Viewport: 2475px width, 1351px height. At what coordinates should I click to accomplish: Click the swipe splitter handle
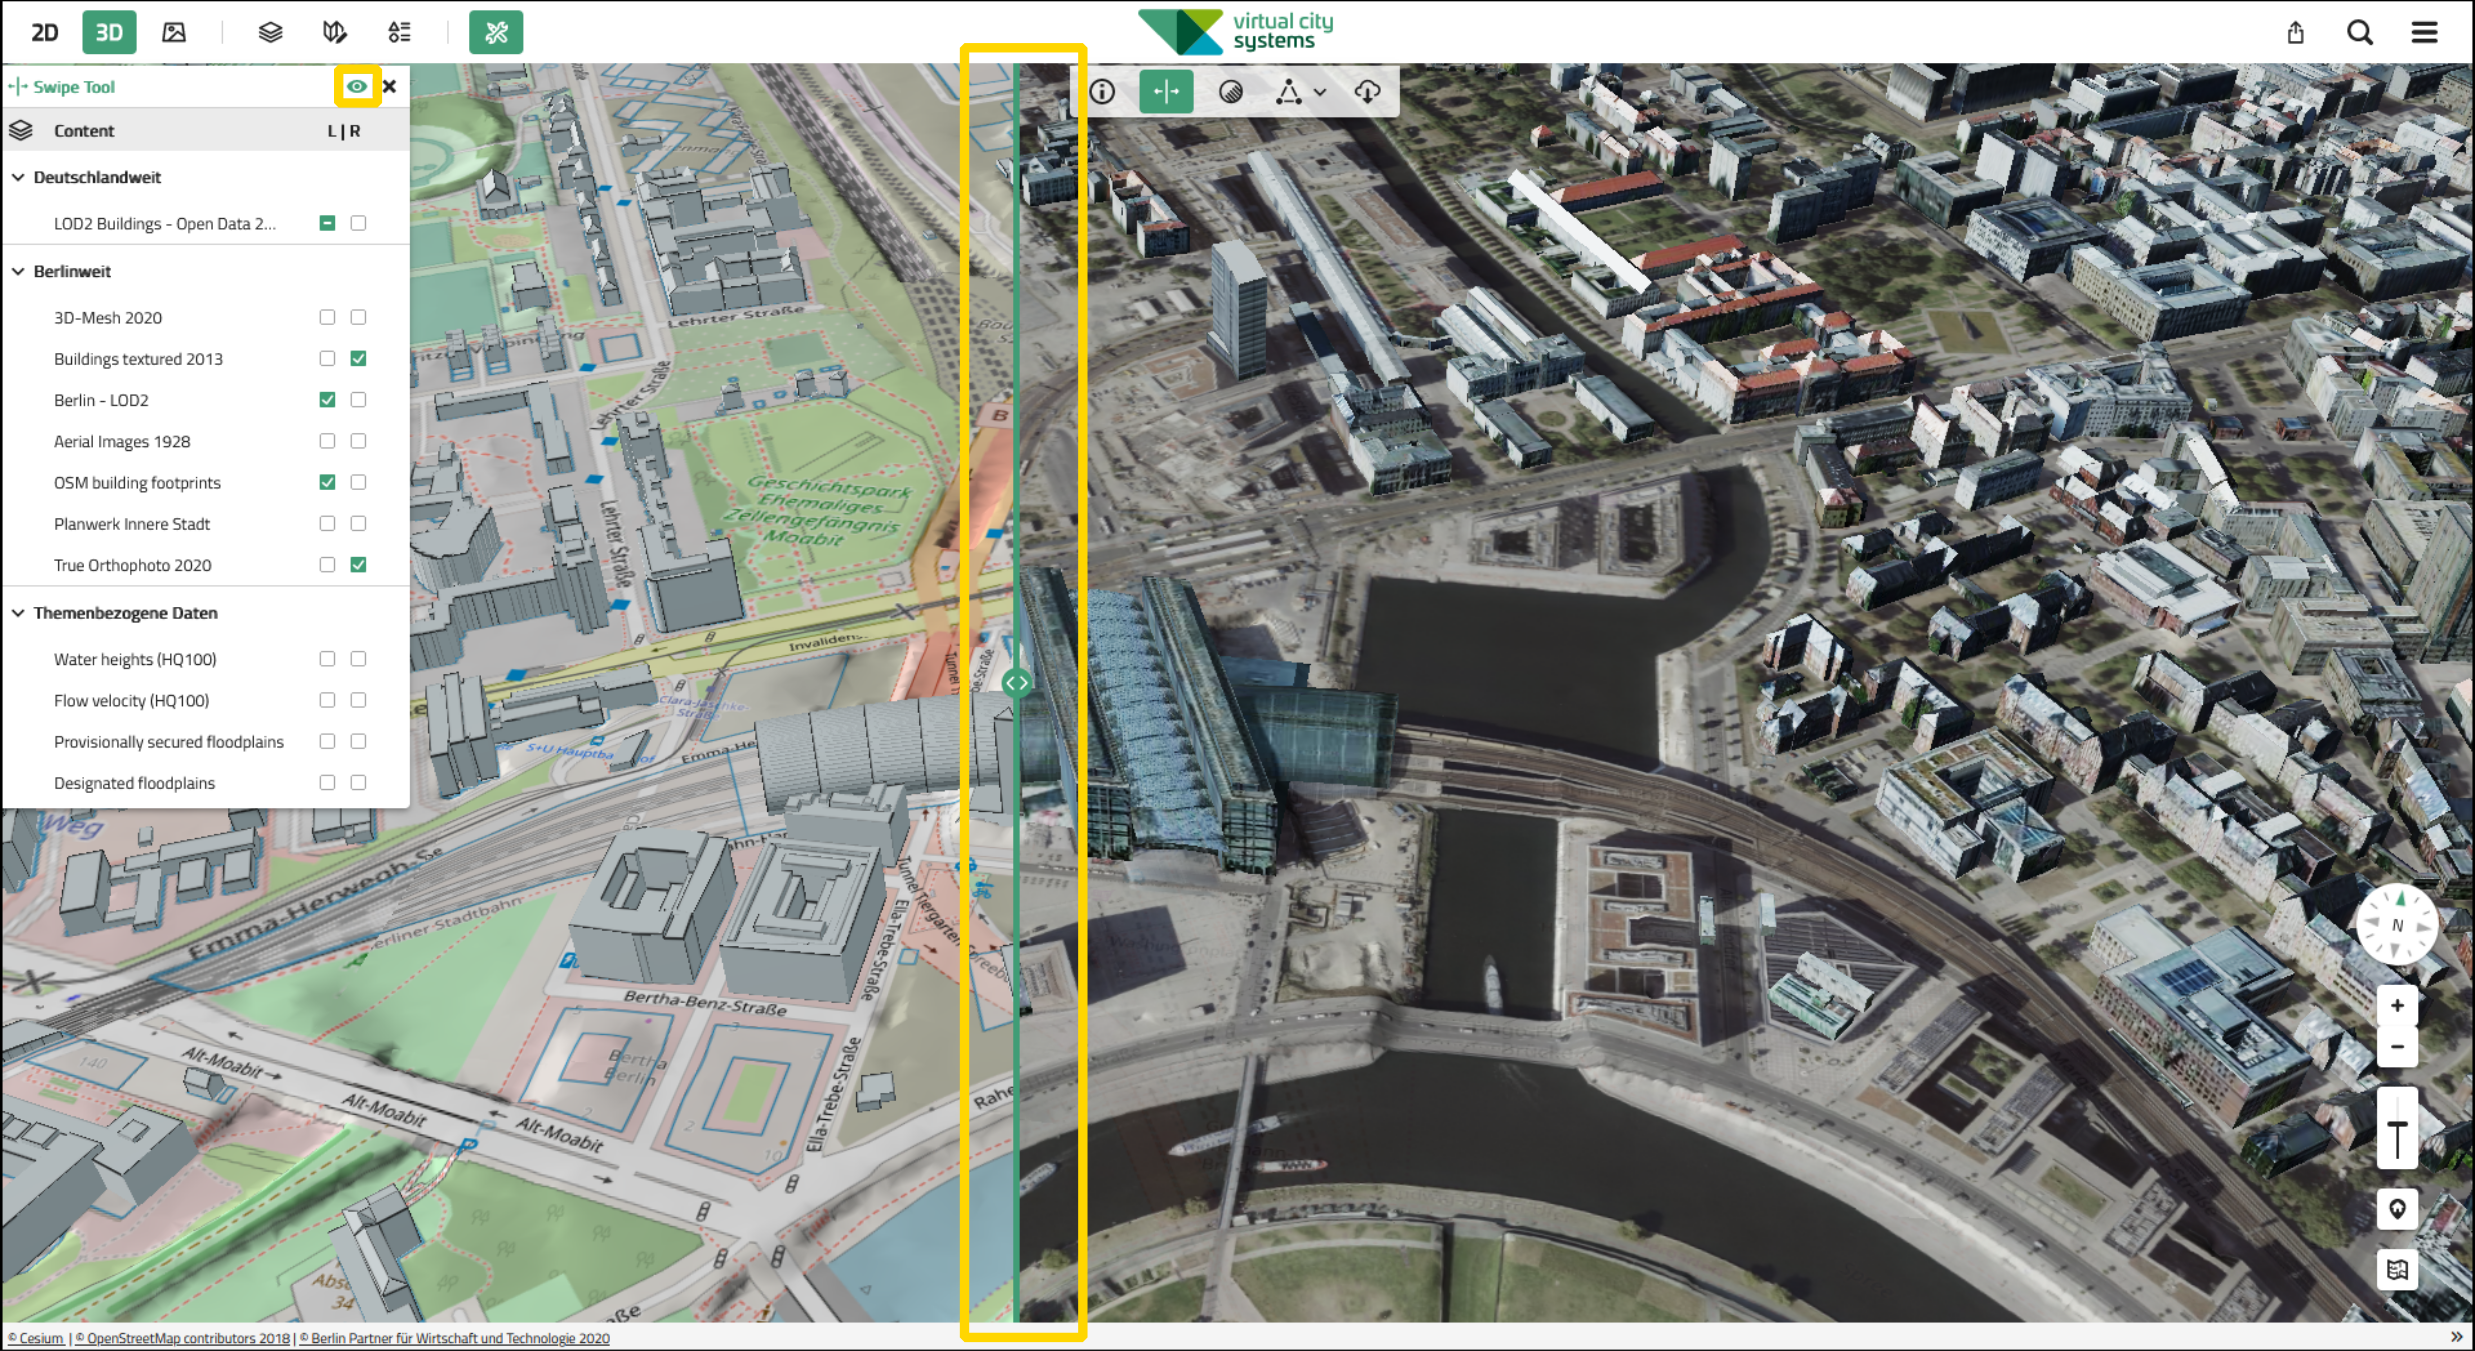(1016, 683)
